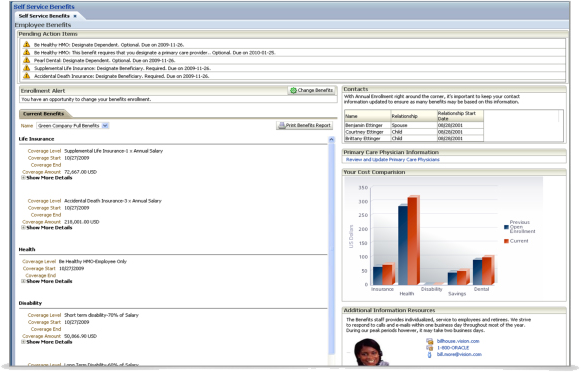Open the benefits program Name dropdown
581x372 pixels.
[105, 126]
